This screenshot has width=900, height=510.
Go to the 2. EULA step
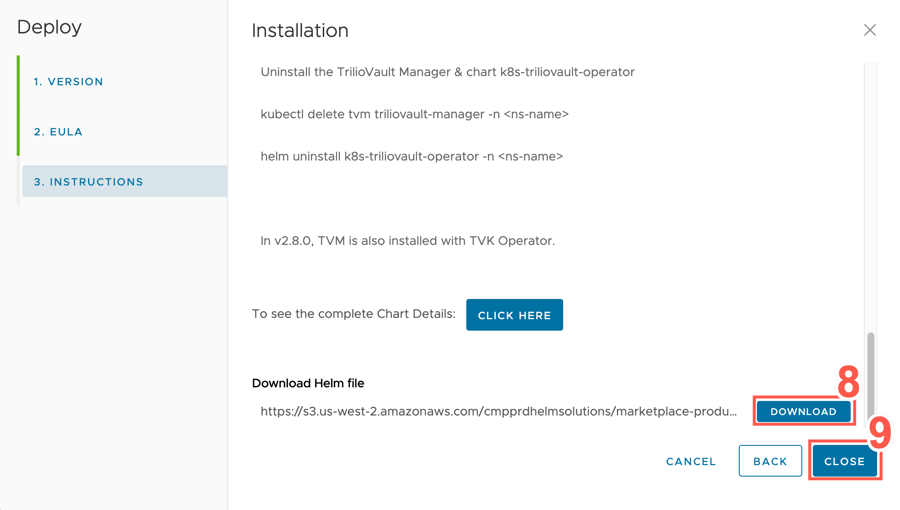pyautogui.click(x=58, y=132)
